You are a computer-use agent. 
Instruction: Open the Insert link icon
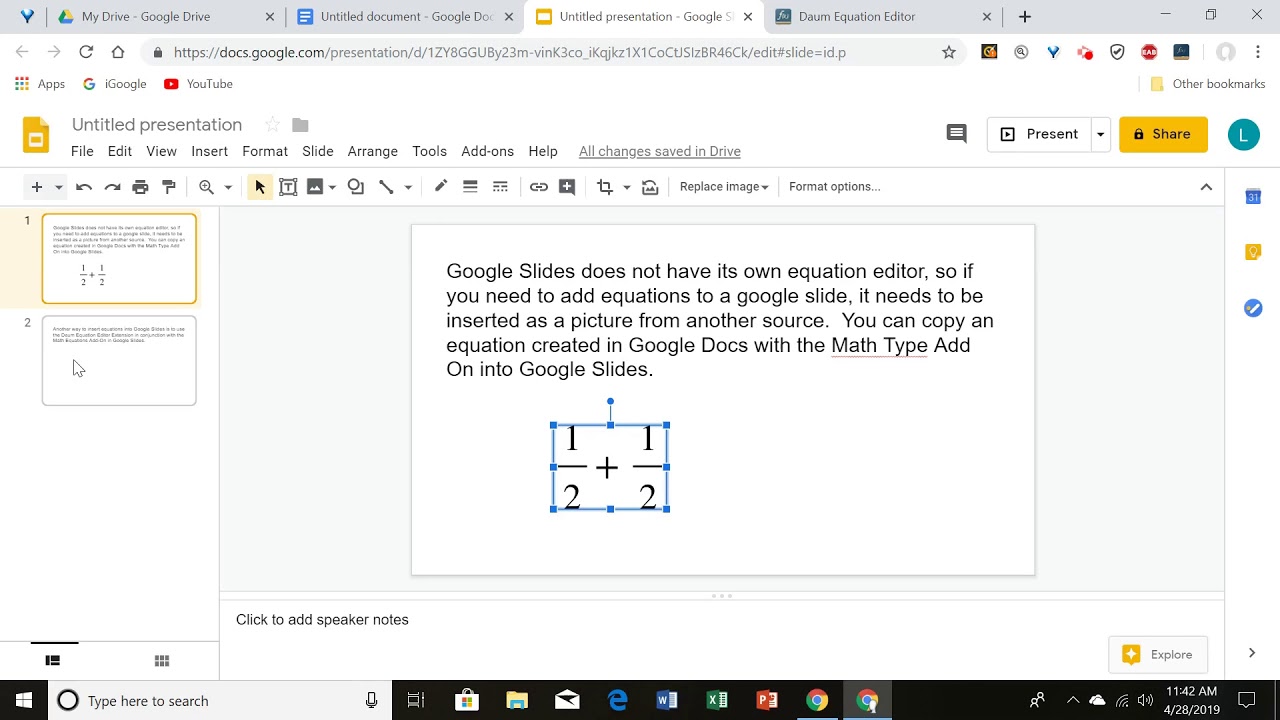(x=539, y=187)
